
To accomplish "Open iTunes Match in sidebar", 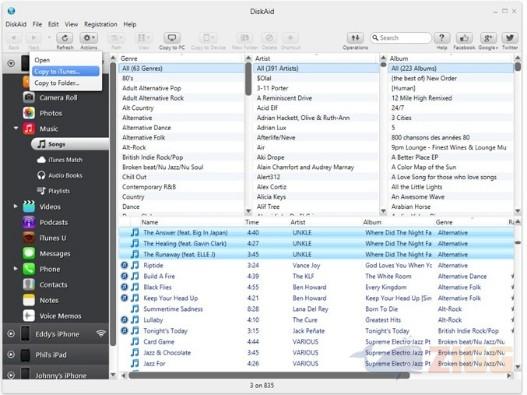I will [x=65, y=160].
